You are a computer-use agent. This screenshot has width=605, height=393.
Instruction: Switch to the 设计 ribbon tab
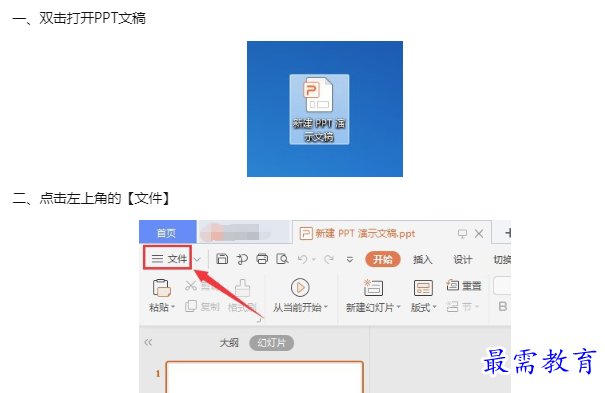(x=463, y=260)
